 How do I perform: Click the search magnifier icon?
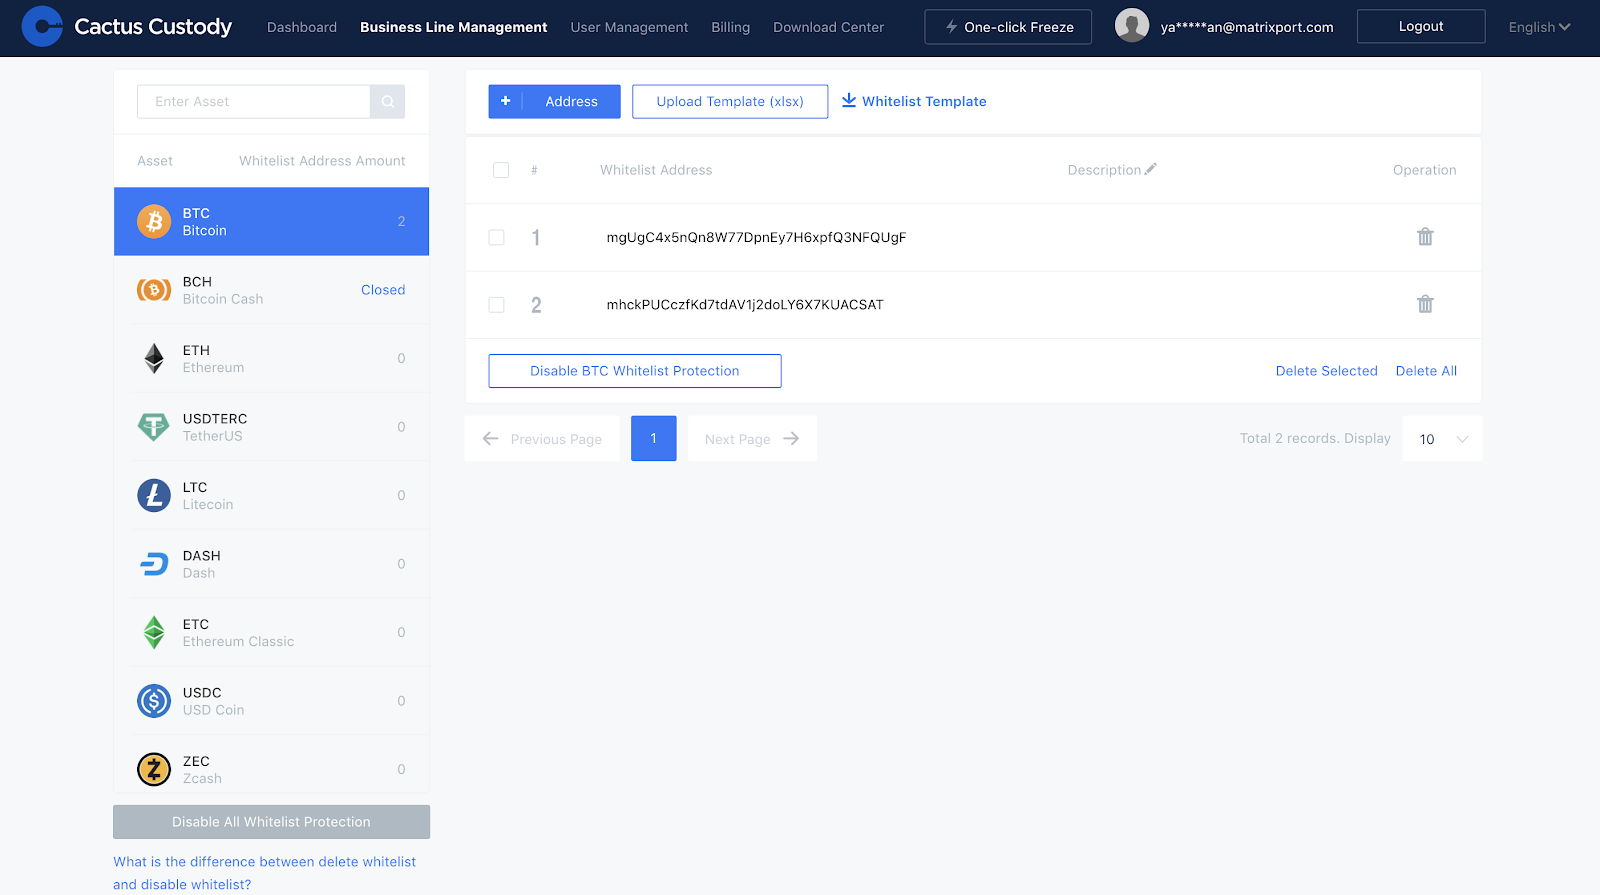pos(388,102)
